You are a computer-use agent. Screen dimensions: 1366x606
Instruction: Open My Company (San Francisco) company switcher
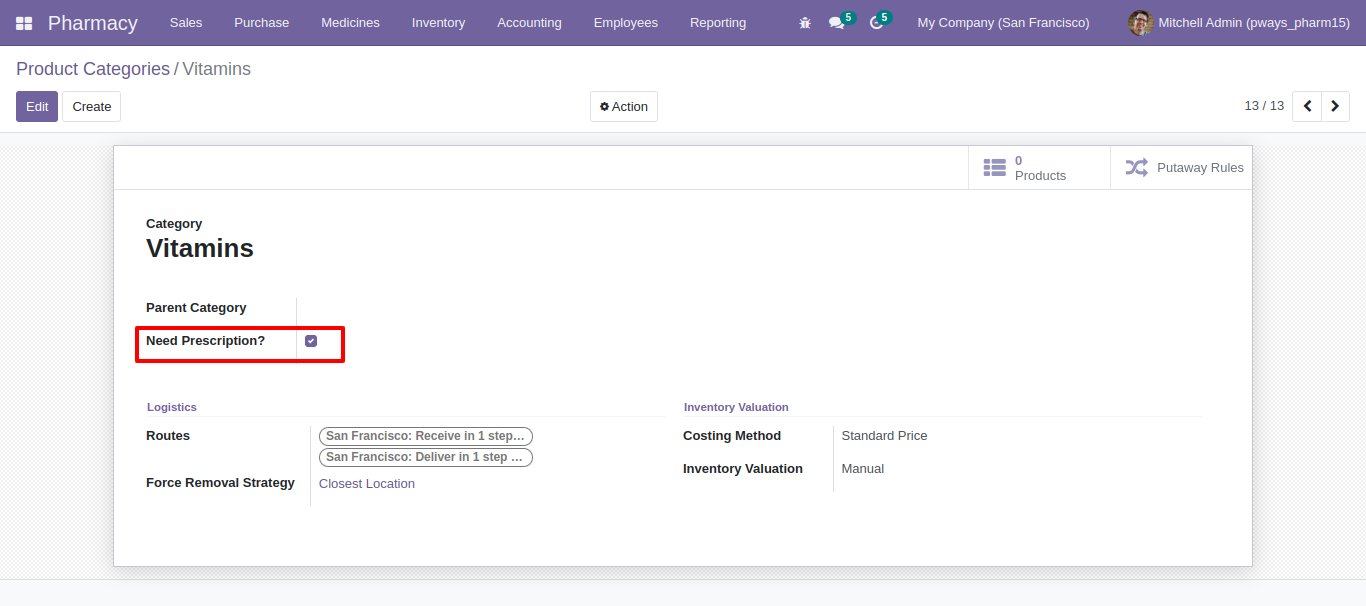click(x=1003, y=23)
